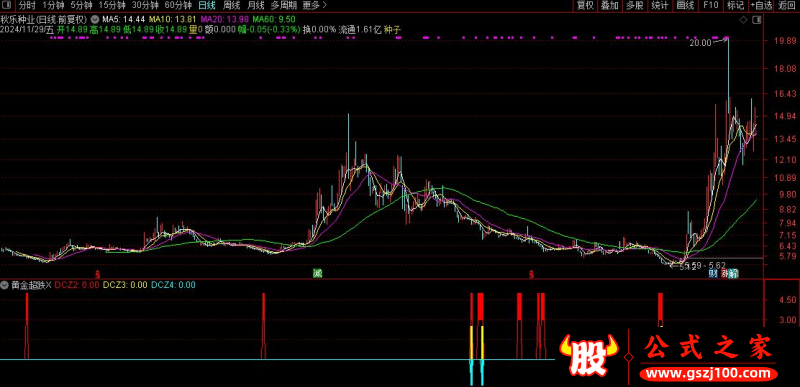Switch to the 分时 intraday tab
This screenshot has width=800, height=387.
28,6
